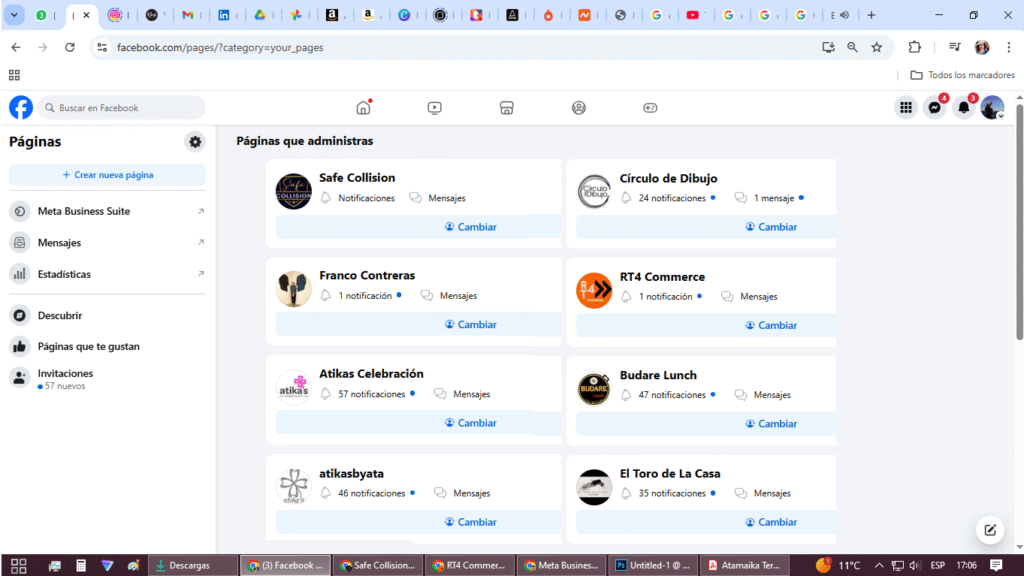Open Meta Business Suite
The width and height of the screenshot is (1024, 576).
point(108,211)
